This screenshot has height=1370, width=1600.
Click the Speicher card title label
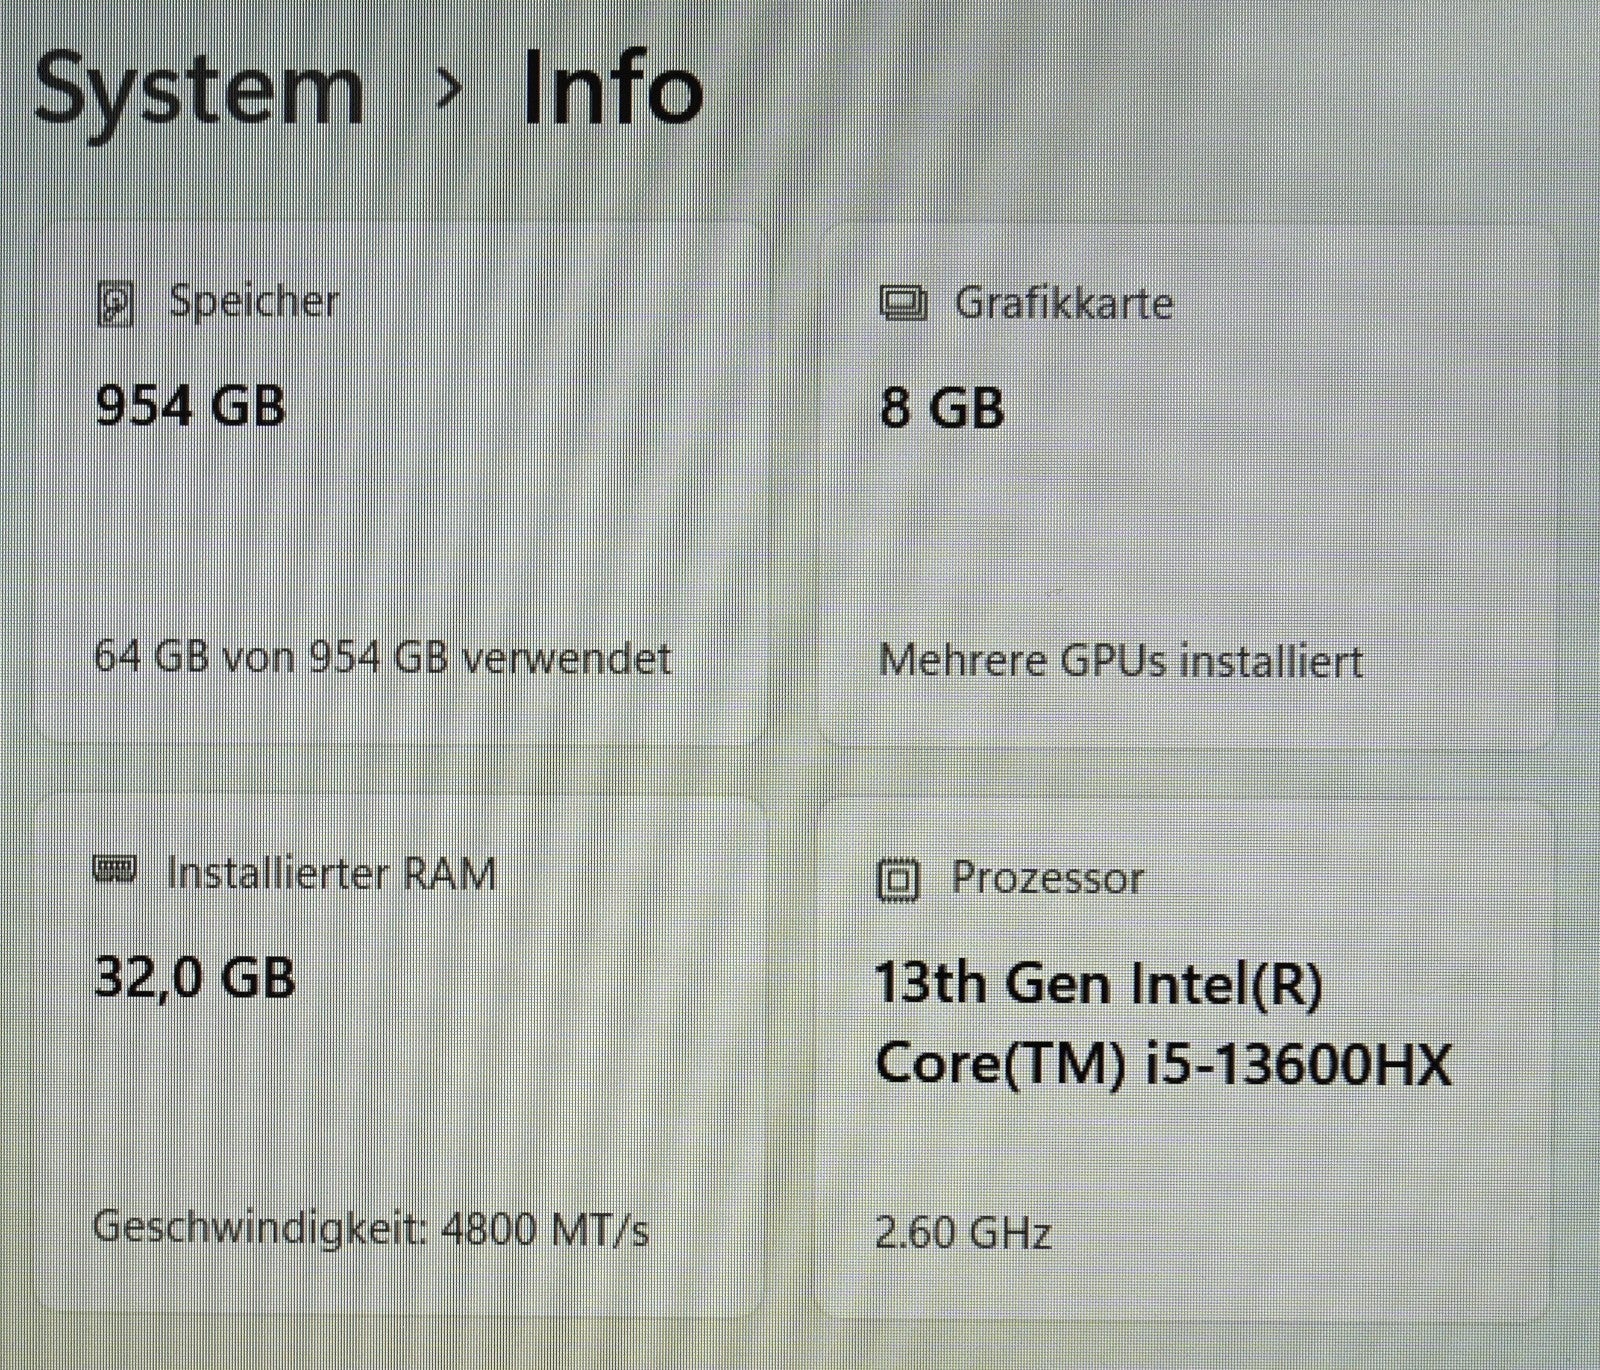(254, 302)
